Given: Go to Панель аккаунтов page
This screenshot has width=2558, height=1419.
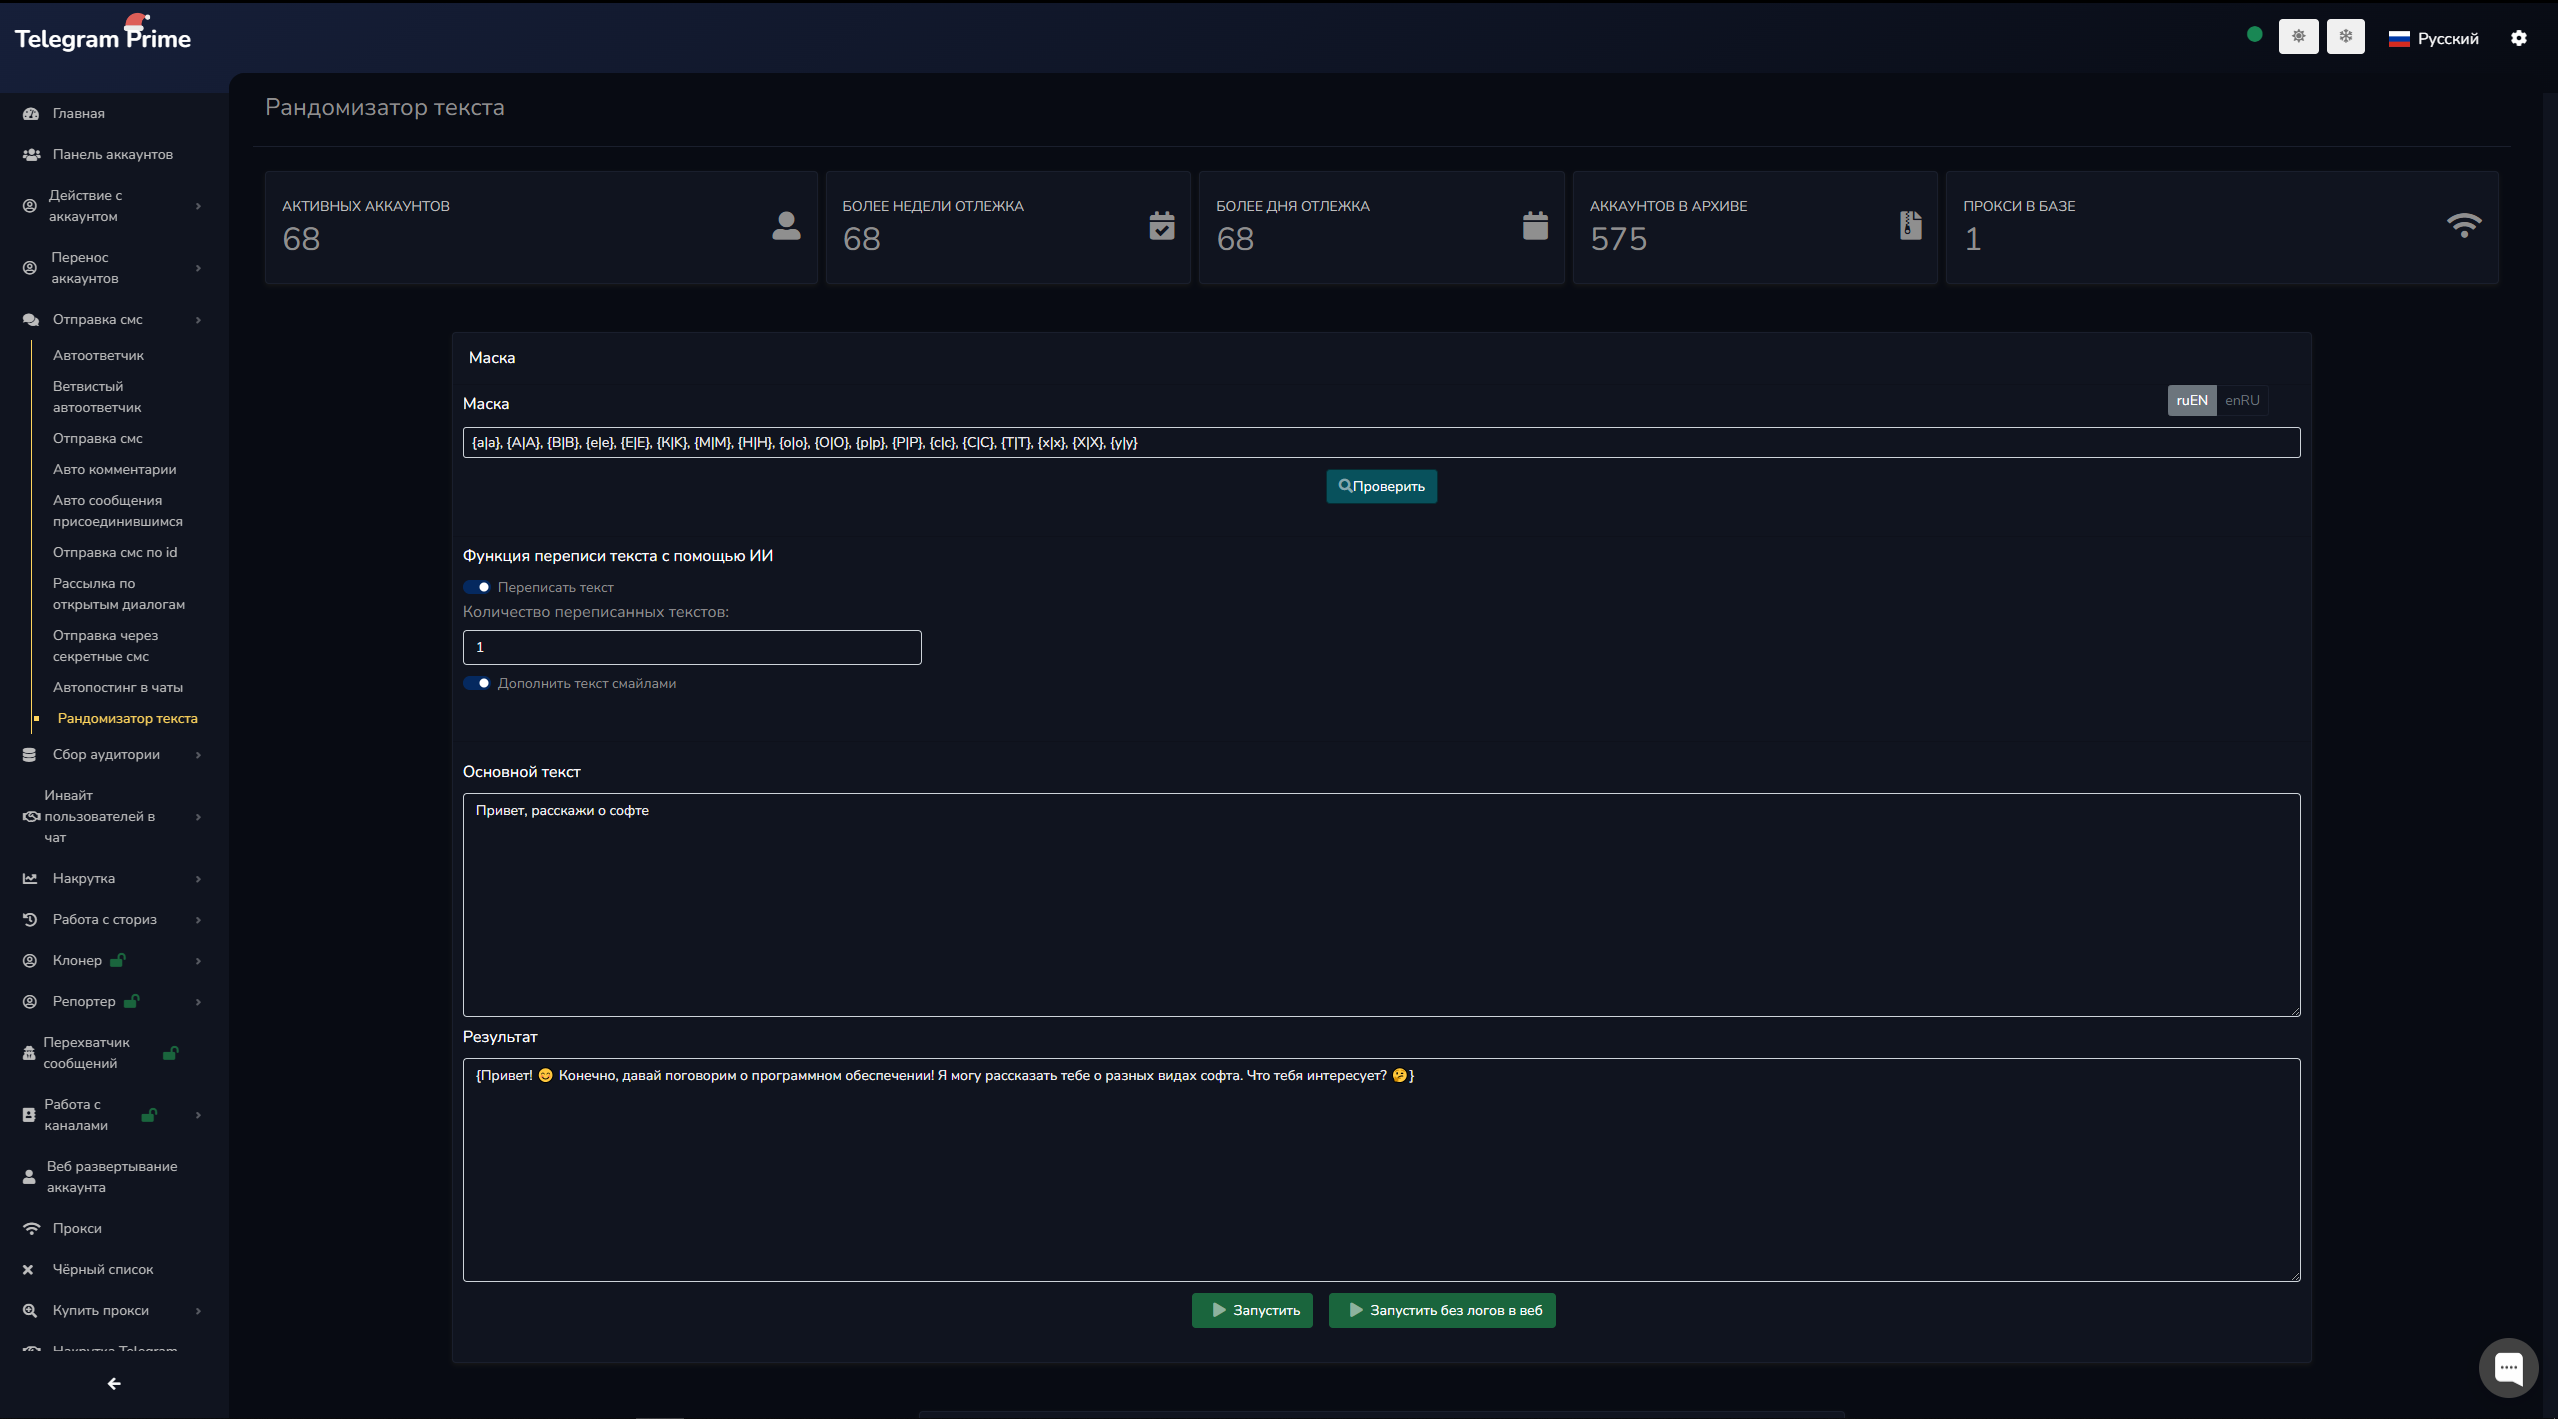Looking at the screenshot, I should click(112, 154).
